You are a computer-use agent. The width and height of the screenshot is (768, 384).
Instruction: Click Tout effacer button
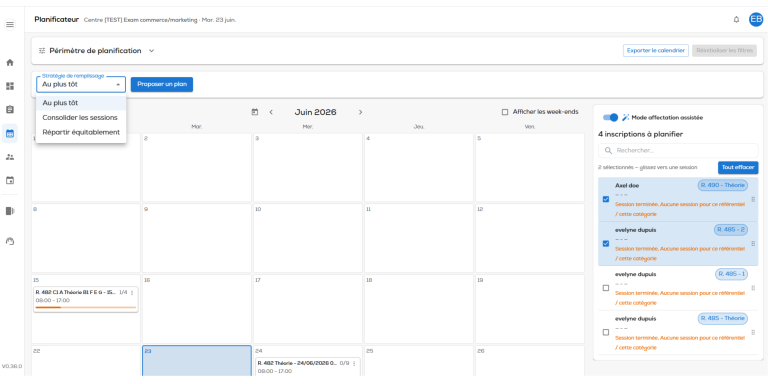pos(738,168)
